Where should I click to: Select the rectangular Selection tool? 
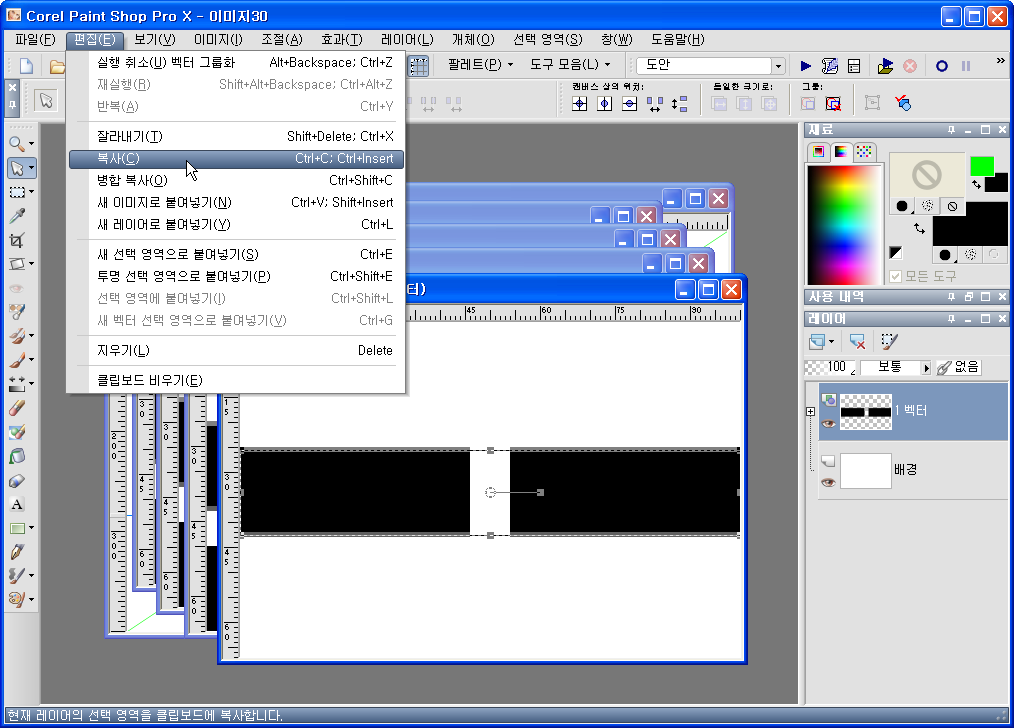(x=17, y=192)
